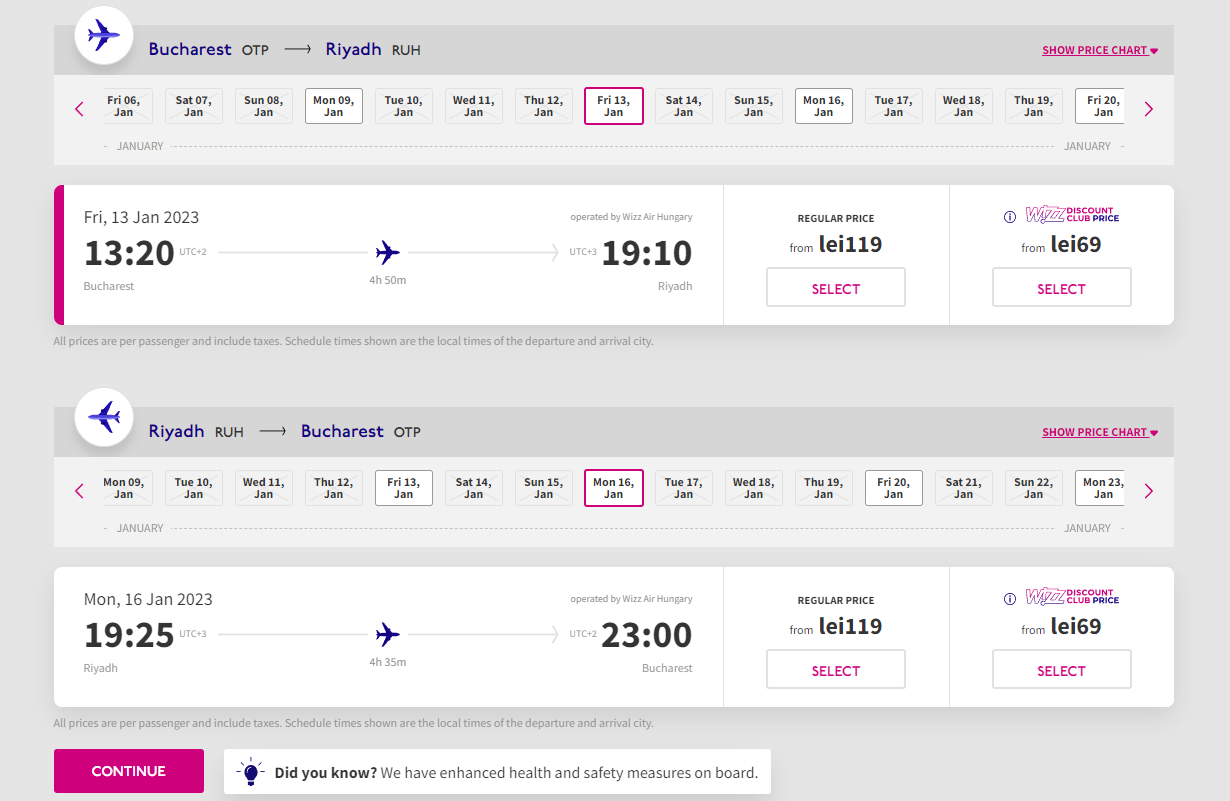Select outbound Wizz Discount Club price lei69
This screenshot has height=801, width=1230.
(x=1062, y=287)
